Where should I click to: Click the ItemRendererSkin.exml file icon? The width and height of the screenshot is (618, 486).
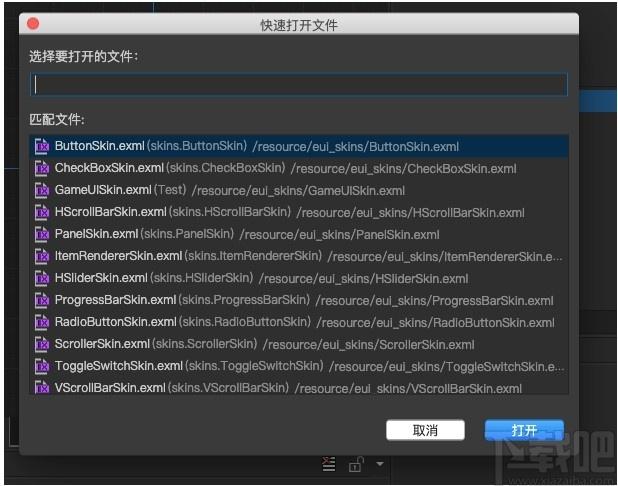(42, 257)
